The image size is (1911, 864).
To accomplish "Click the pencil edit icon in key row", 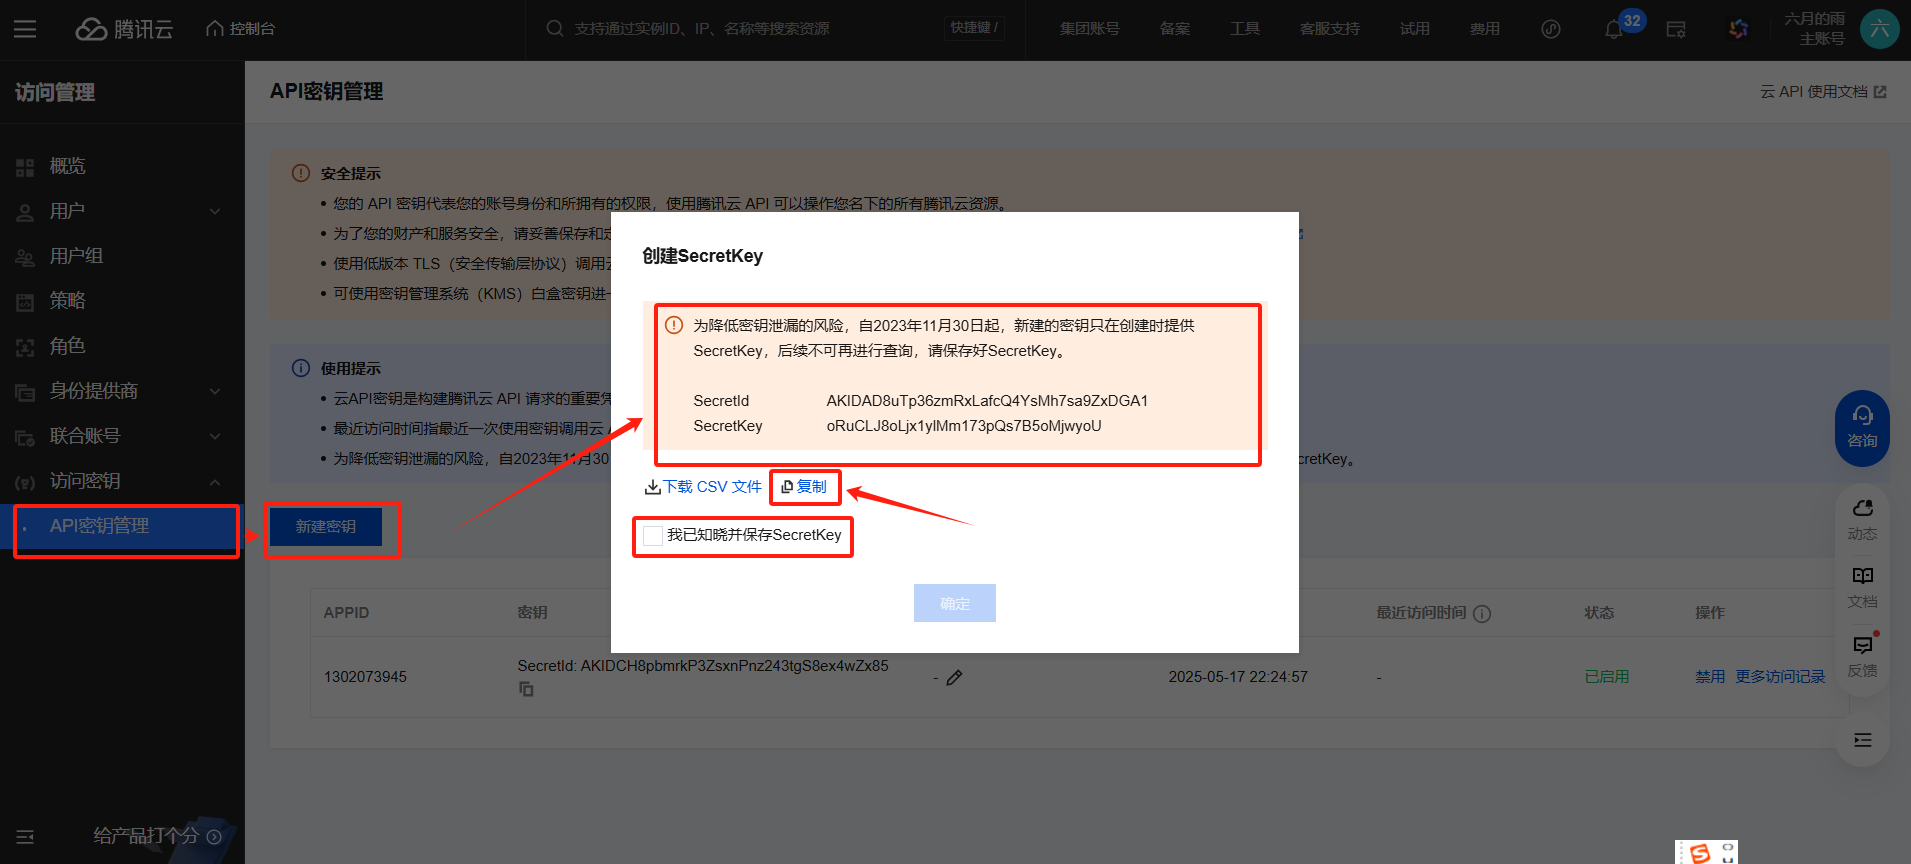I will click(954, 678).
